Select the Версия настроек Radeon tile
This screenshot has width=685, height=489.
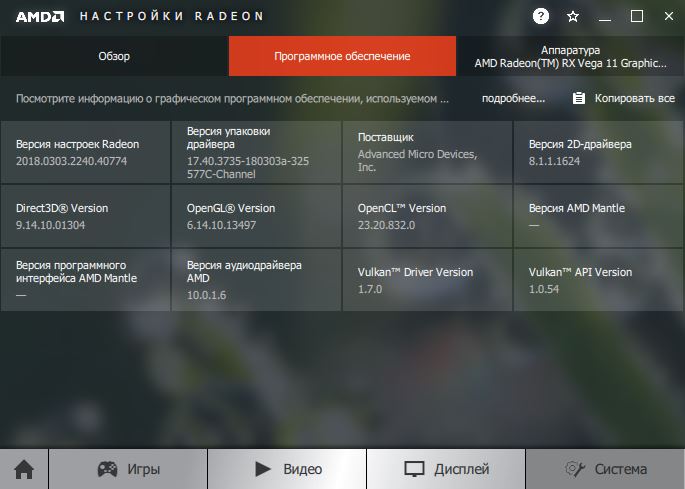point(86,152)
